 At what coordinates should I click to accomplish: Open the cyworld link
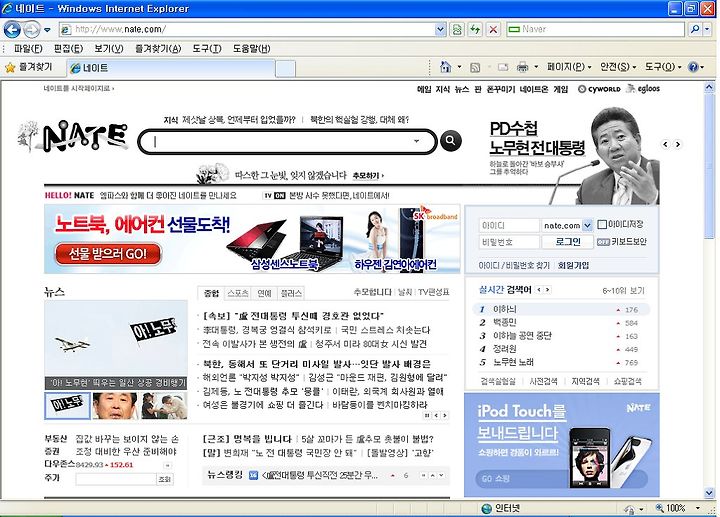point(599,89)
